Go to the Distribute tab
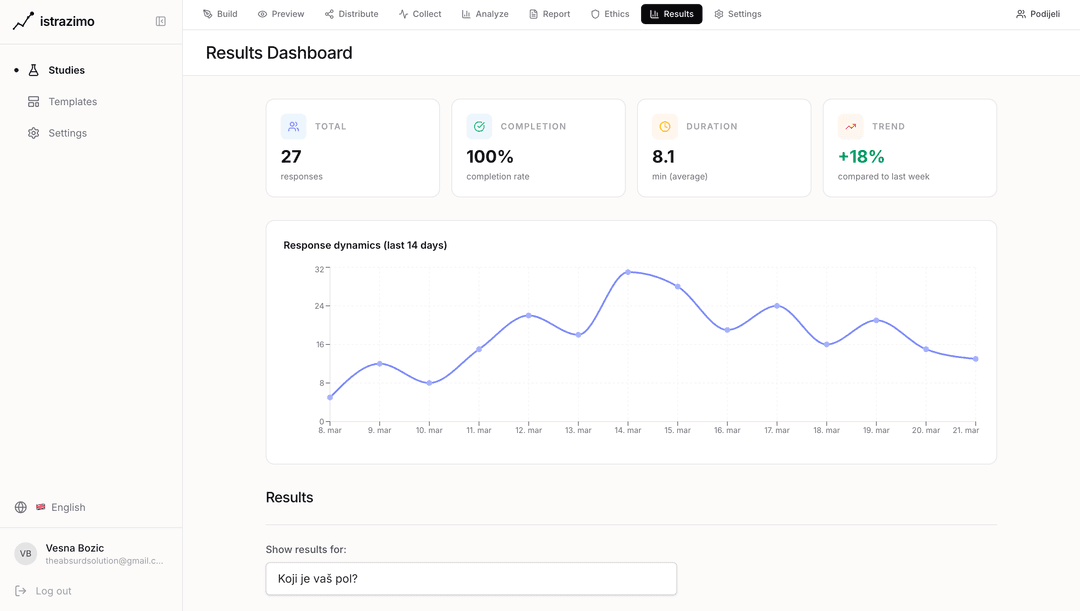 [351, 14]
